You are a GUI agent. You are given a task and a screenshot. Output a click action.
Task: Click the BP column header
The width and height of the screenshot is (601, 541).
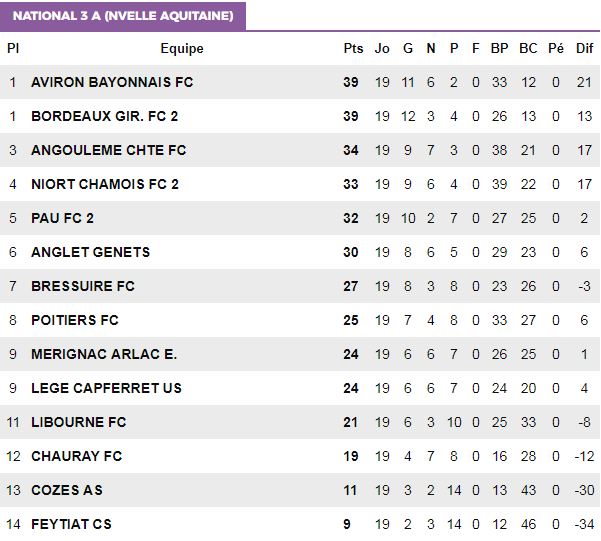pos(499,49)
